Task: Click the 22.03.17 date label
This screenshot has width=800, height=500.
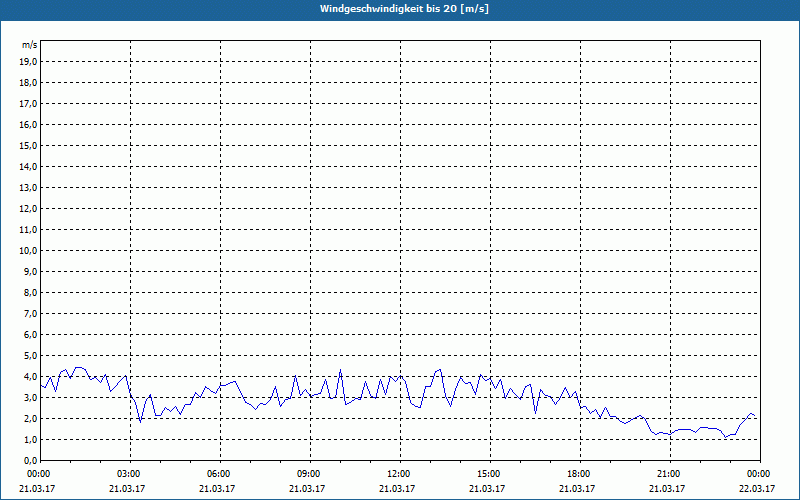Action: [757, 489]
